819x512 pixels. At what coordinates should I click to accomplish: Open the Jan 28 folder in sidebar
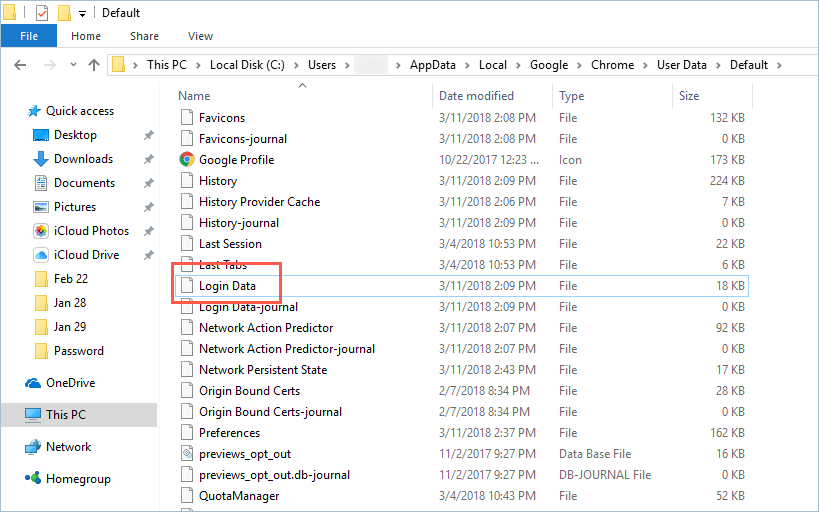tap(69, 303)
